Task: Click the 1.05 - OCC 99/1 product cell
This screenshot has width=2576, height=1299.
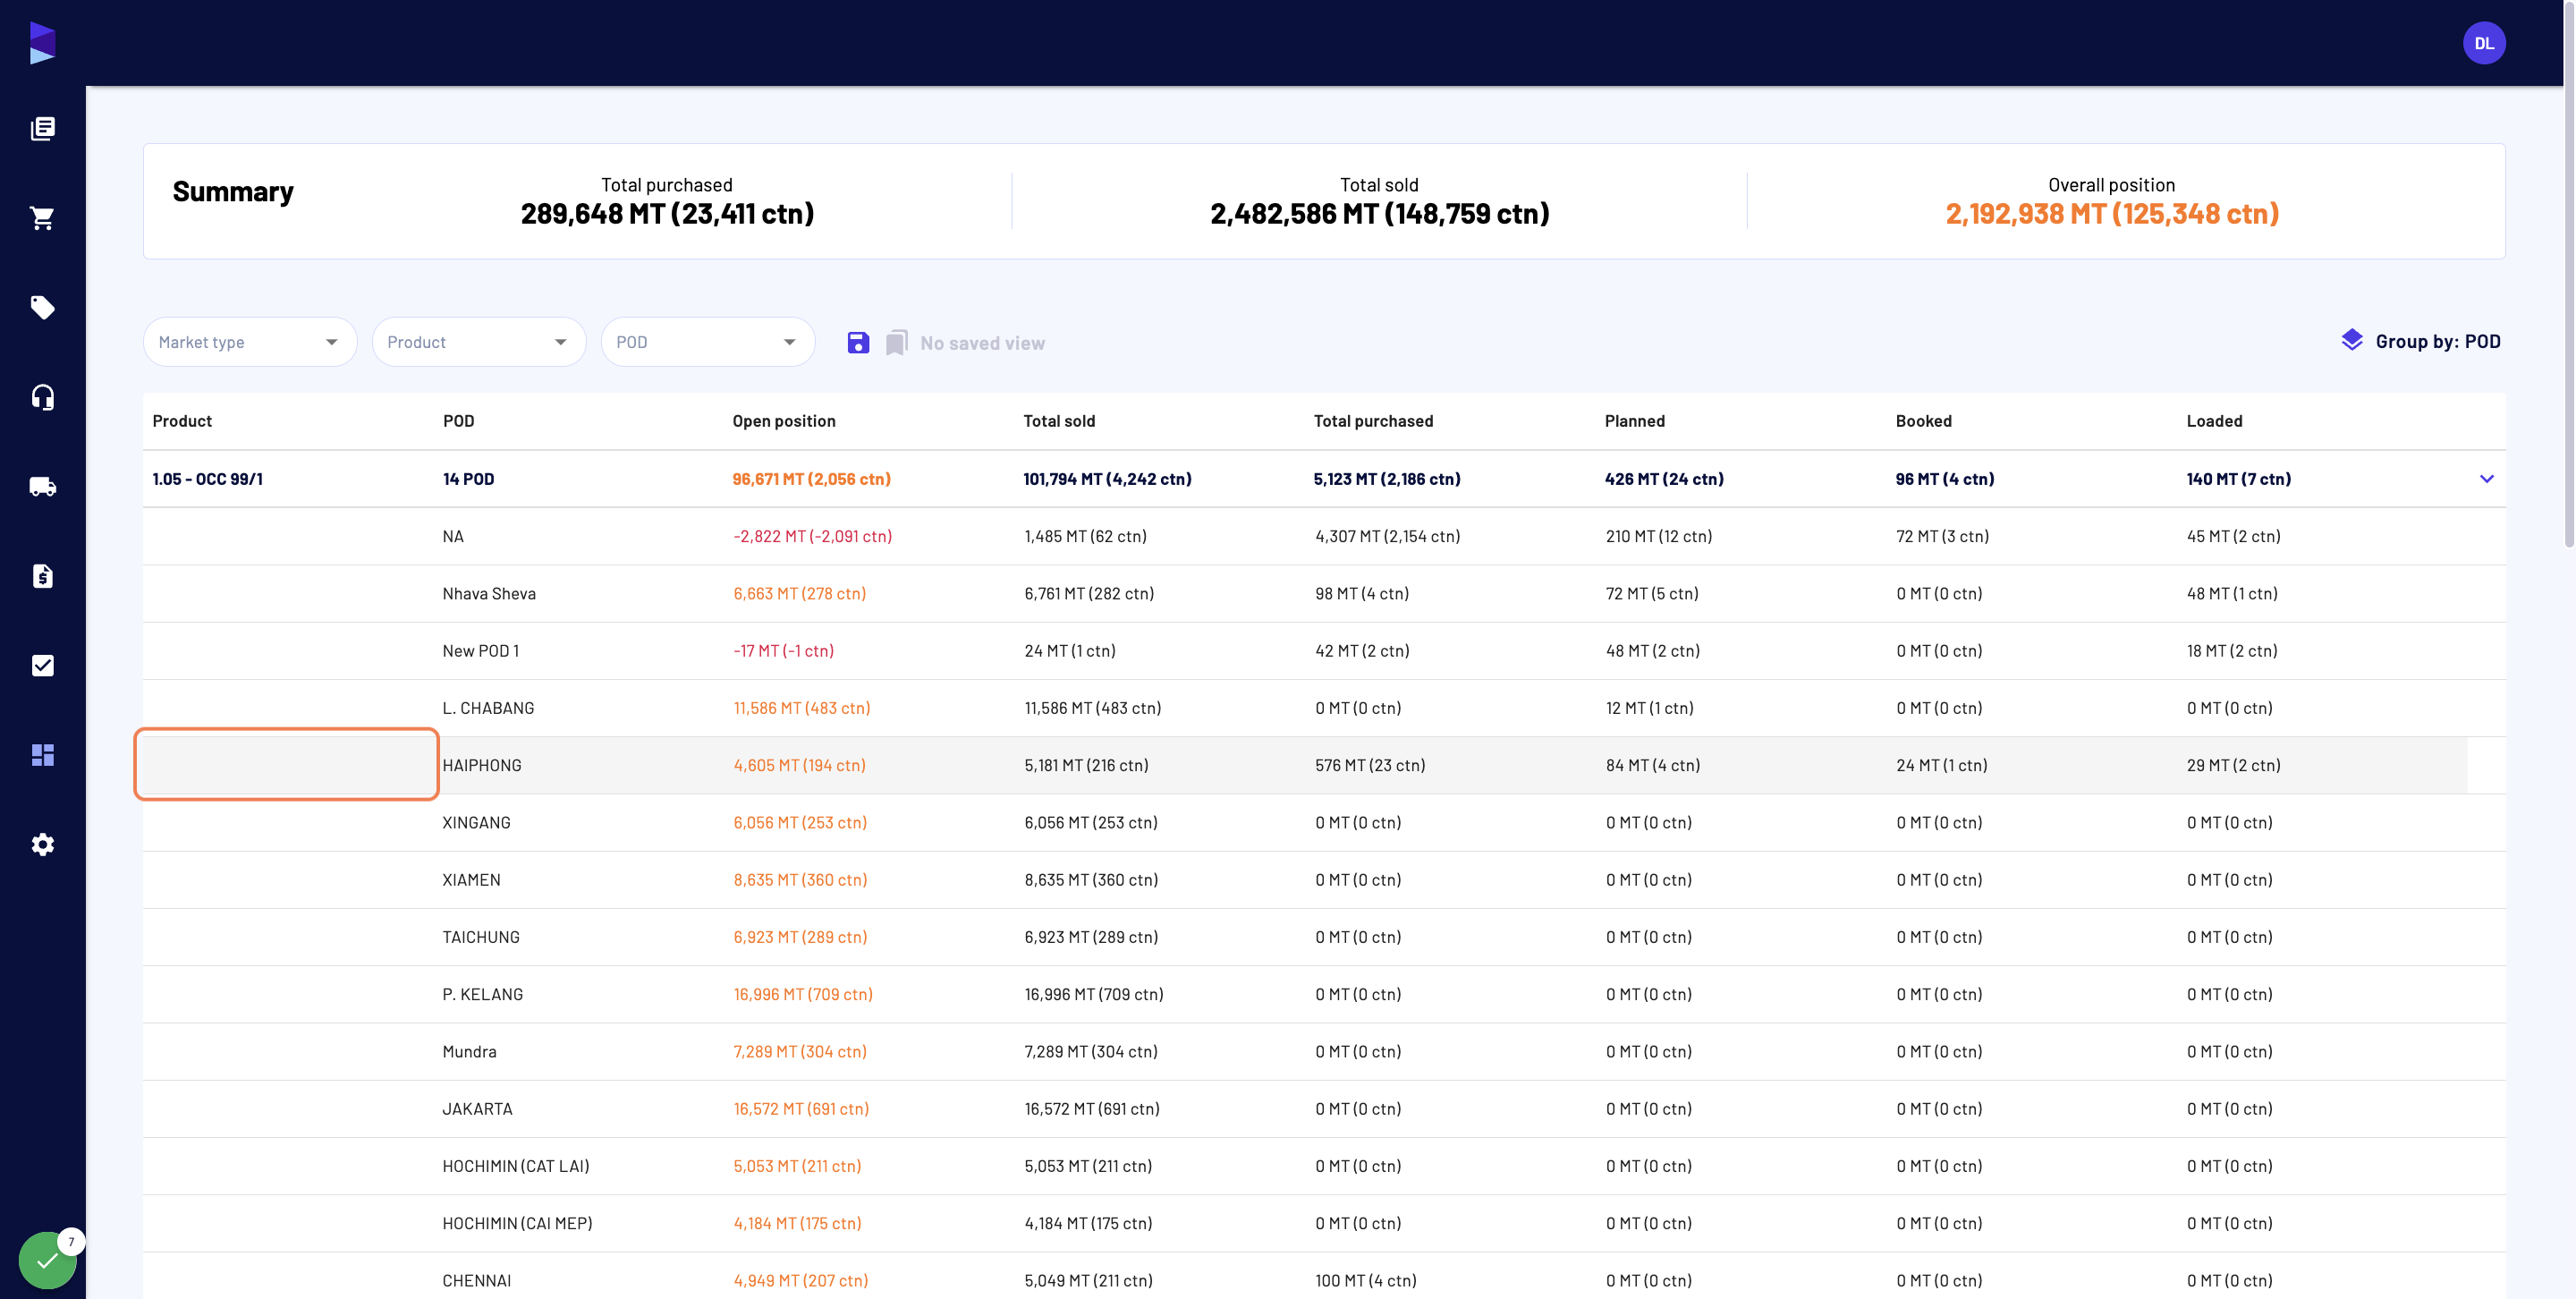Action: (x=208, y=479)
